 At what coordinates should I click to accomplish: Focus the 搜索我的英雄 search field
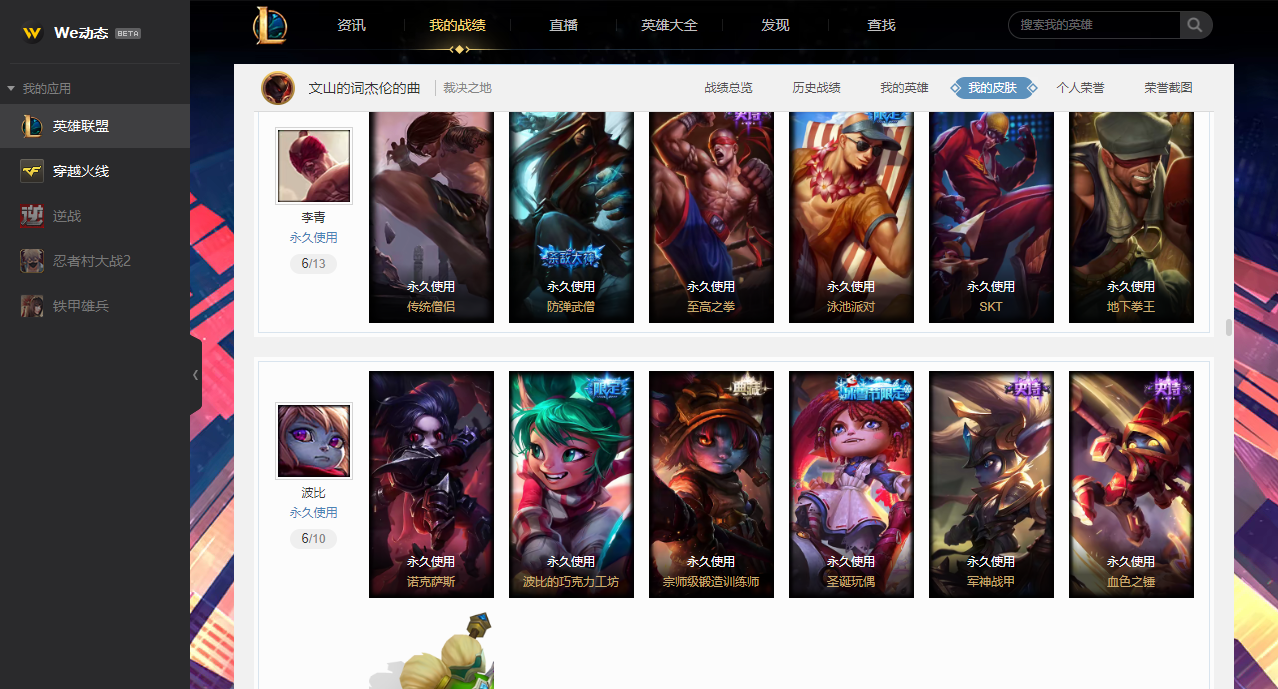[x=1094, y=25]
